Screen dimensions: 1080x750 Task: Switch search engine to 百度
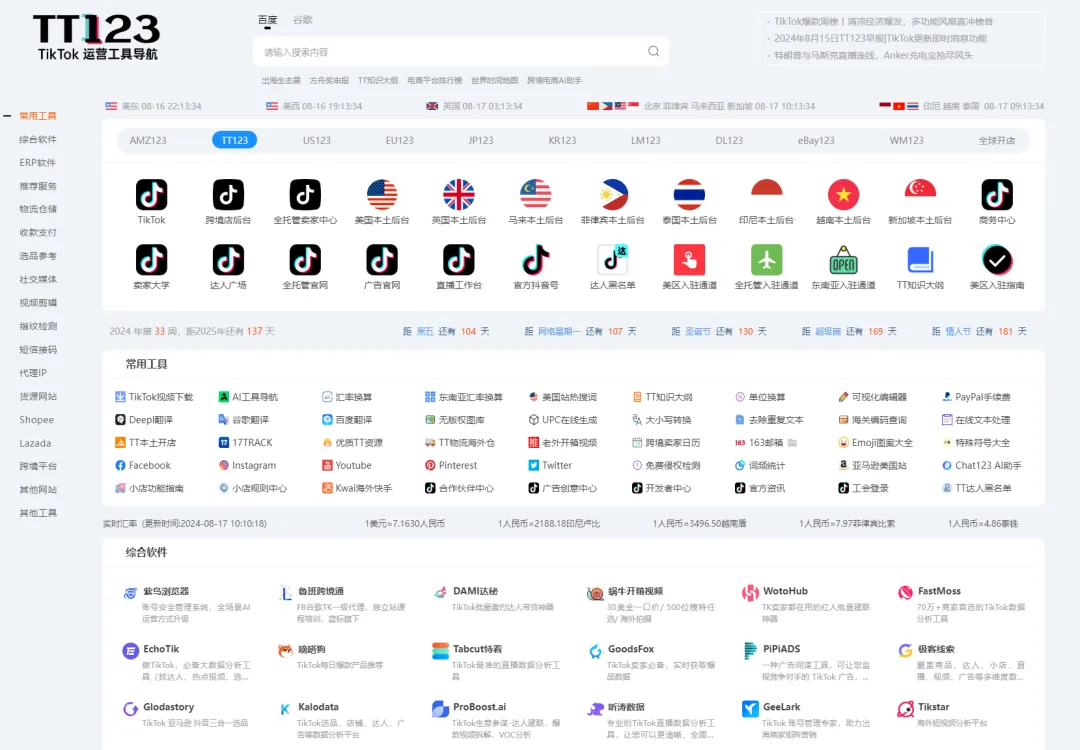tap(267, 20)
